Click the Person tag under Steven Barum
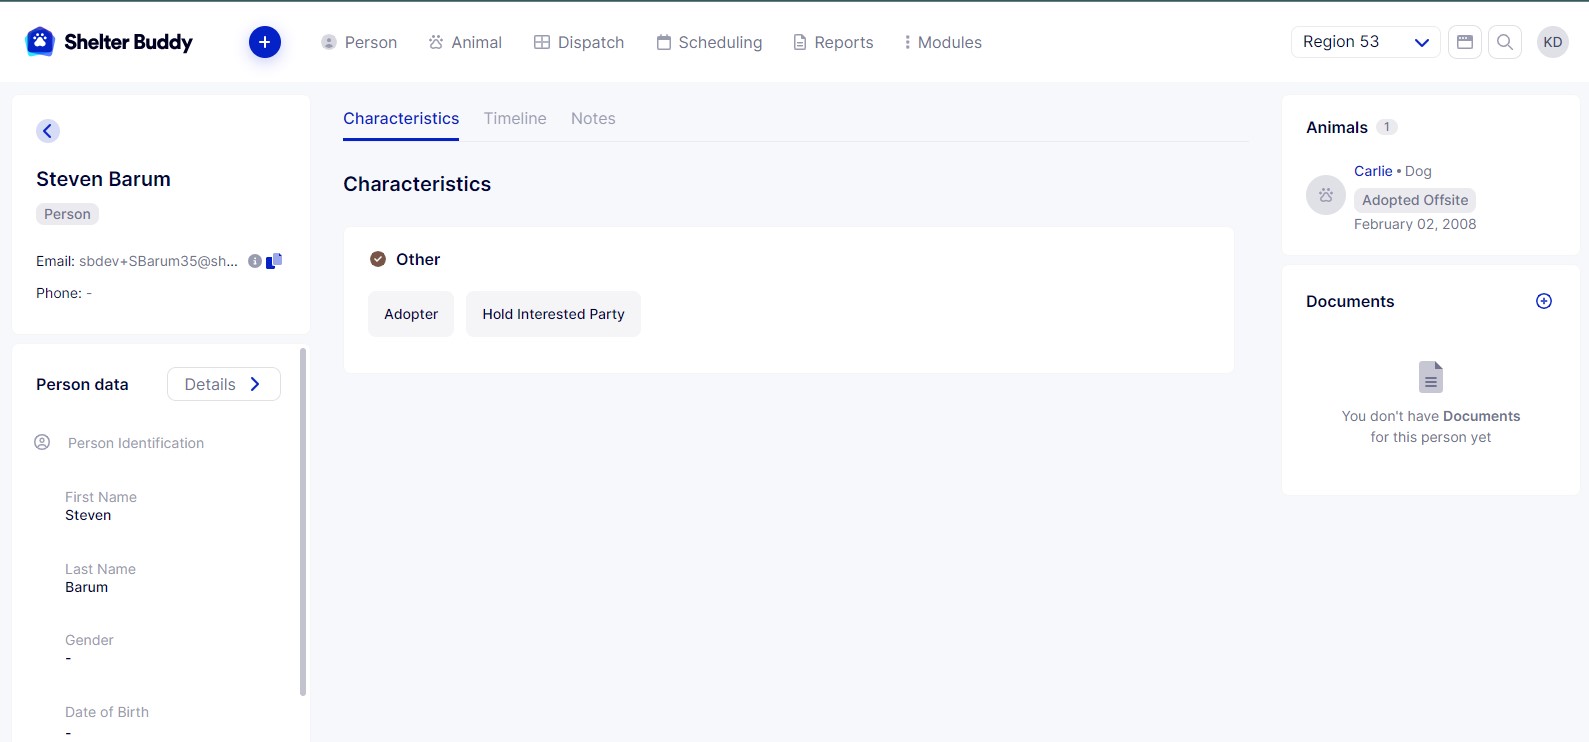The image size is (1589, 742). (x=67, y=214)
